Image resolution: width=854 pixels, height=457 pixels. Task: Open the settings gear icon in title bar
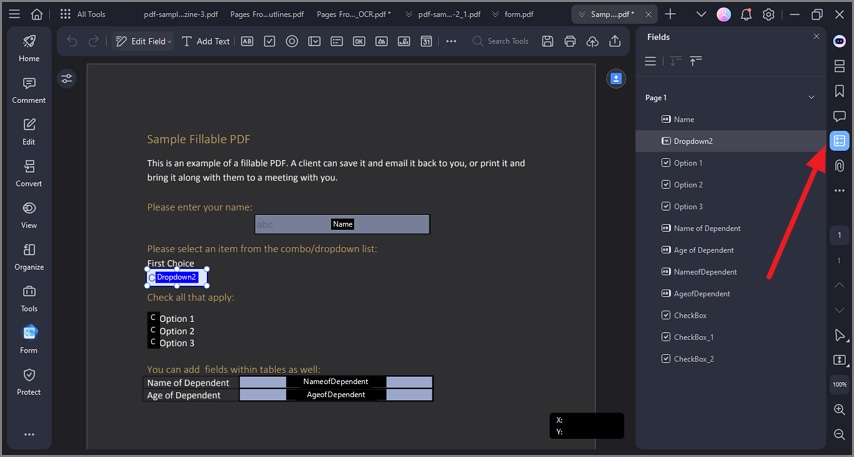click(768, 15)
